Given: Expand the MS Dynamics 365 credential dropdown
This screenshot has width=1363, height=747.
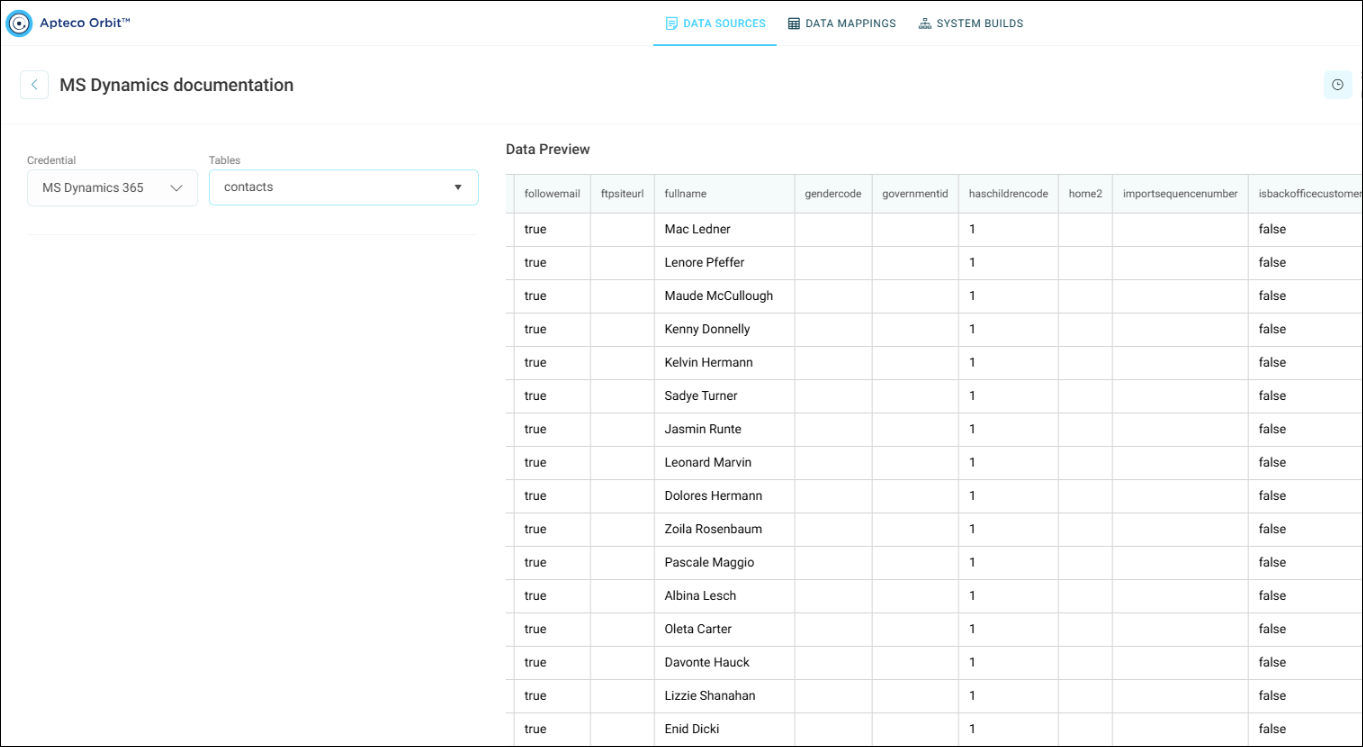Looking at the screenshot, I should point(112,188).
